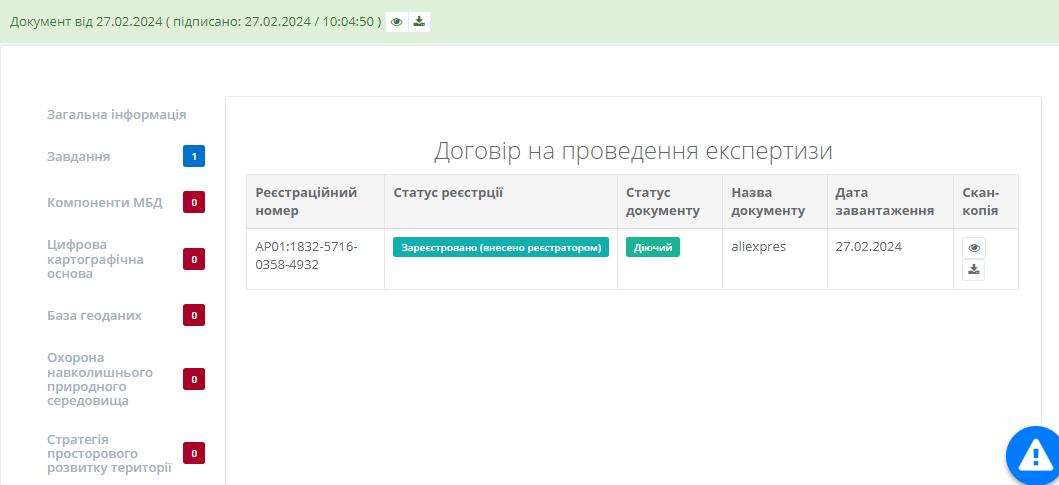Click the blue warning alert button
The width and height of the screenshot is (1059, 485).
pyautogui.click(x=1034, y=457)
